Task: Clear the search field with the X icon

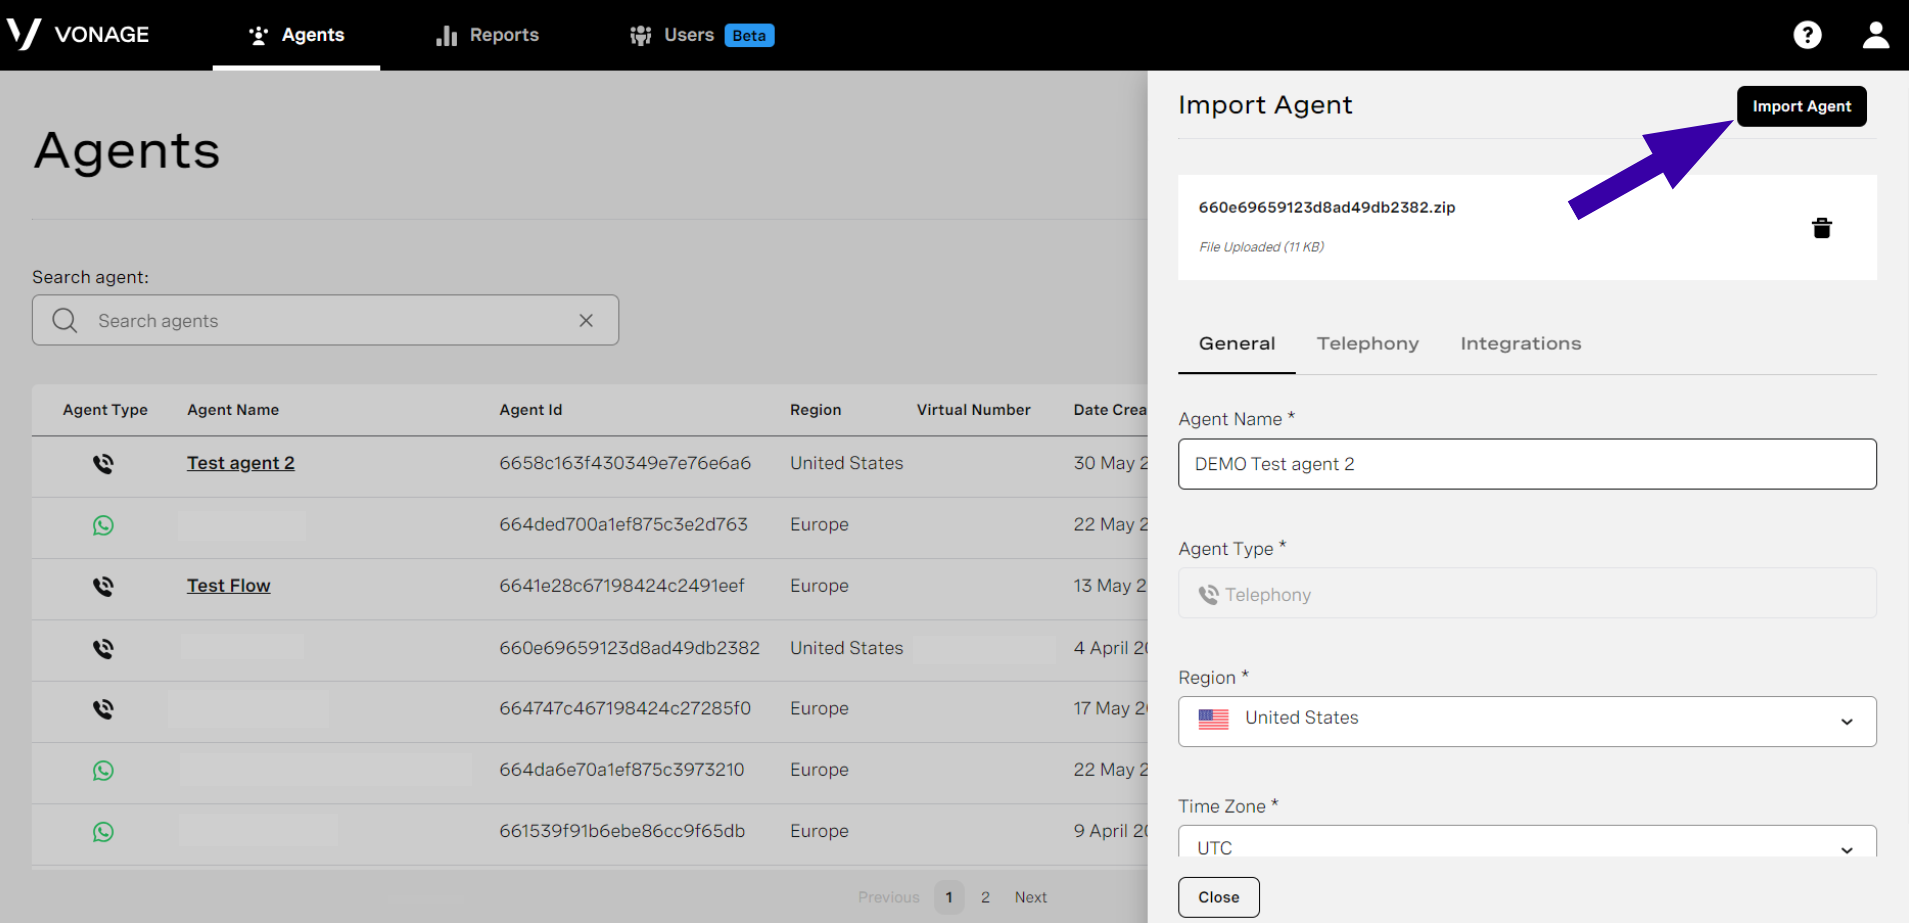Action: coord(585,320)
